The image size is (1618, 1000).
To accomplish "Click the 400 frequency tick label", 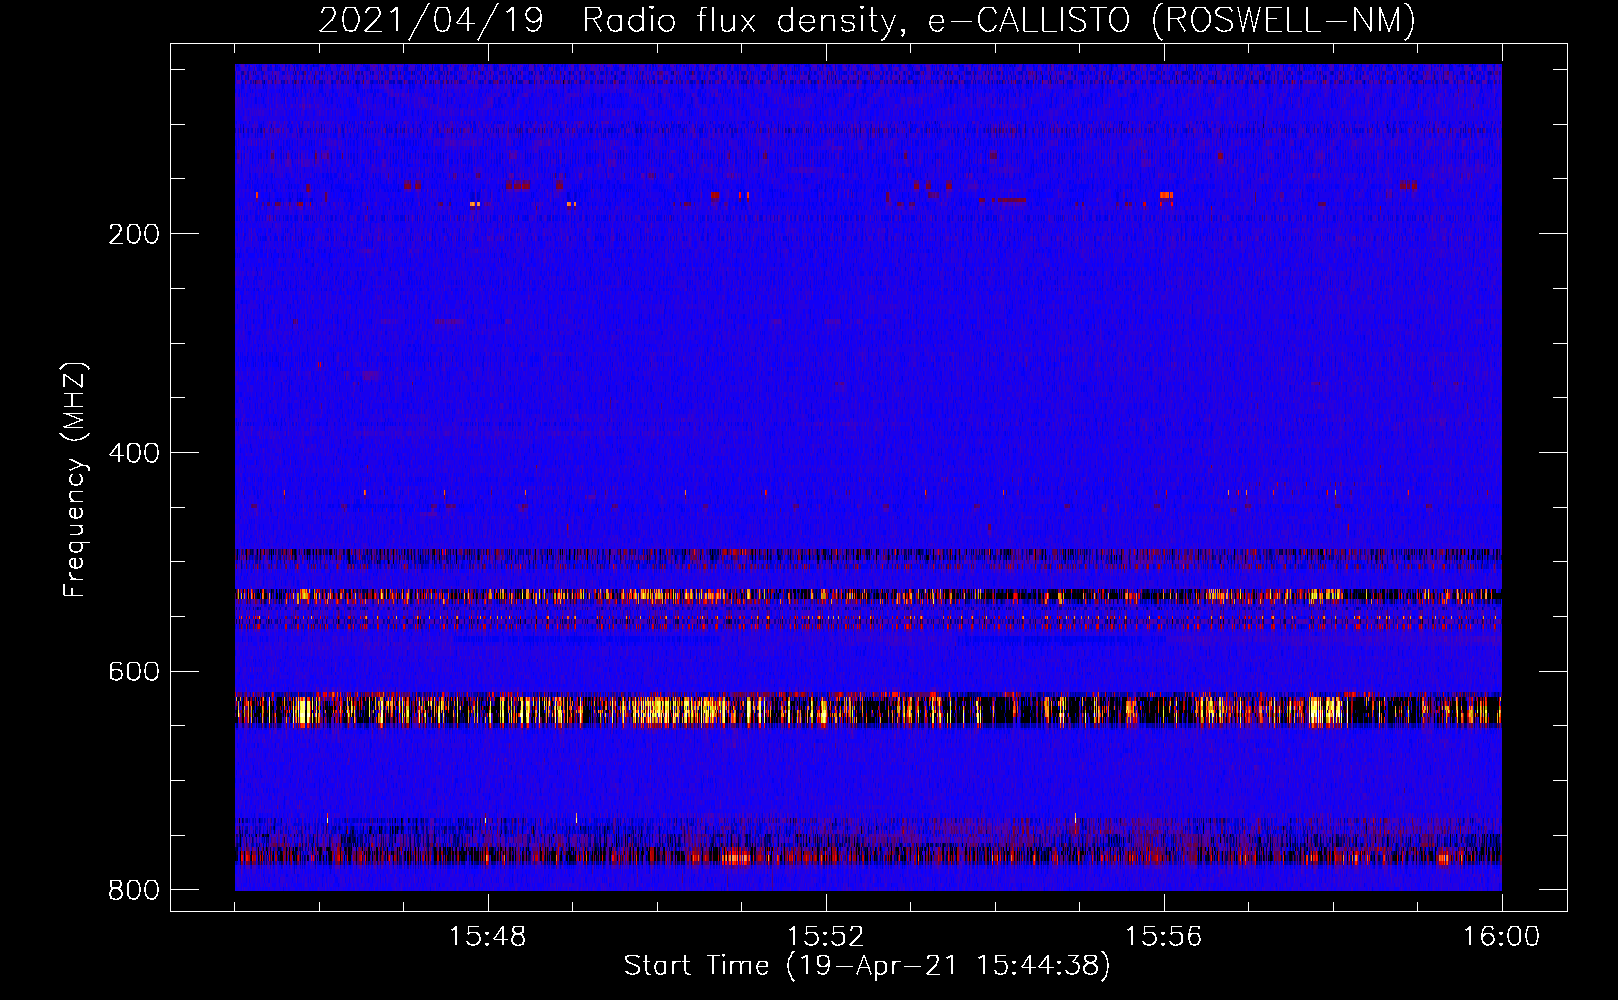I will [134, 453].
